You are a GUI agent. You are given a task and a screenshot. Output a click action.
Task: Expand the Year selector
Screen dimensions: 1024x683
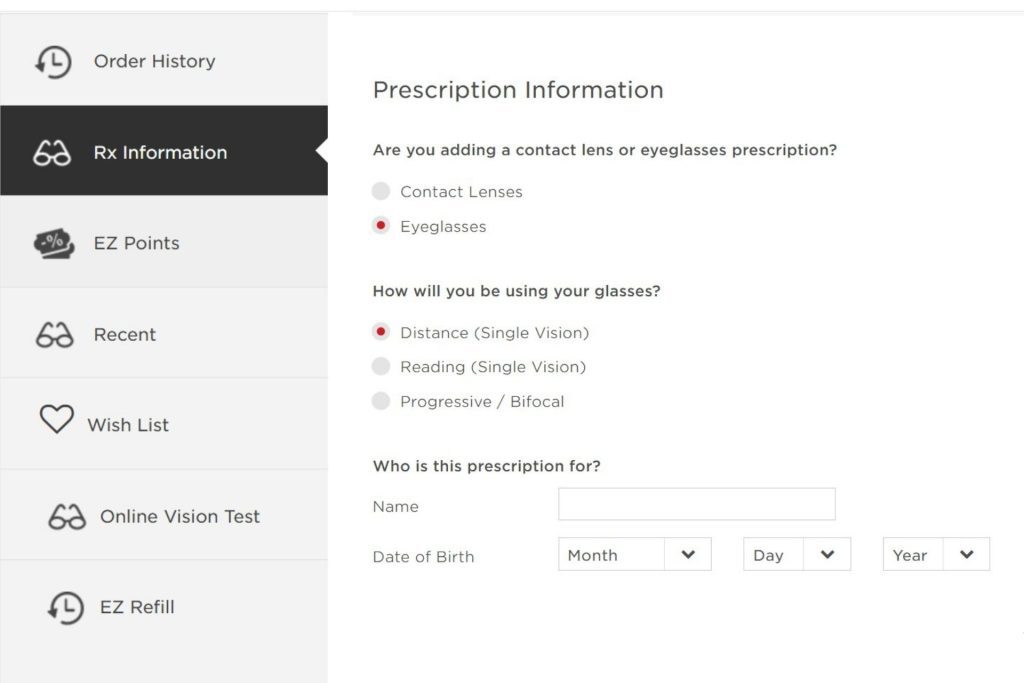(x=935, y=554)
